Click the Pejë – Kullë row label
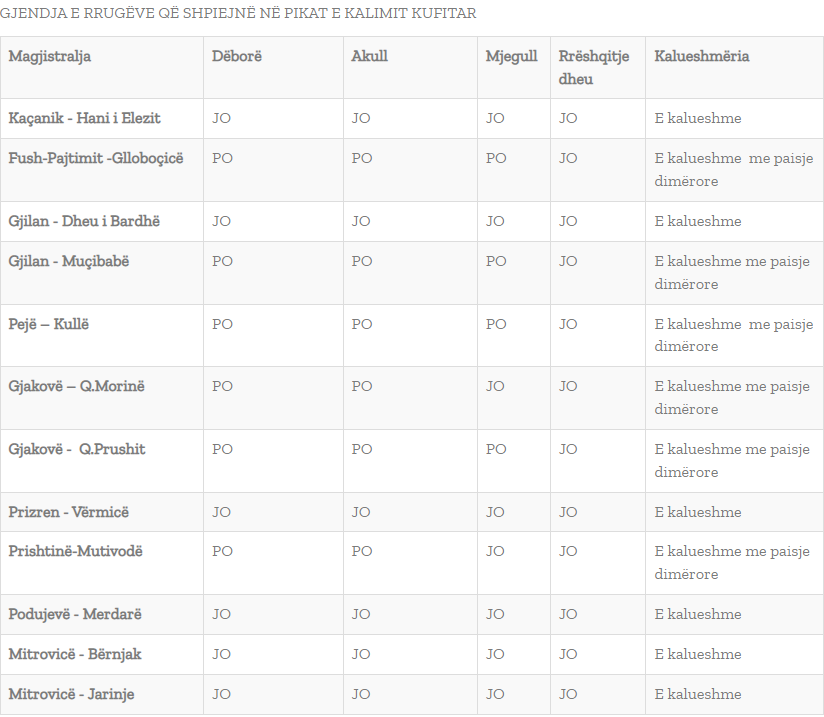The height and width of the screenshot is (717, 824). (x=48, y=324)
